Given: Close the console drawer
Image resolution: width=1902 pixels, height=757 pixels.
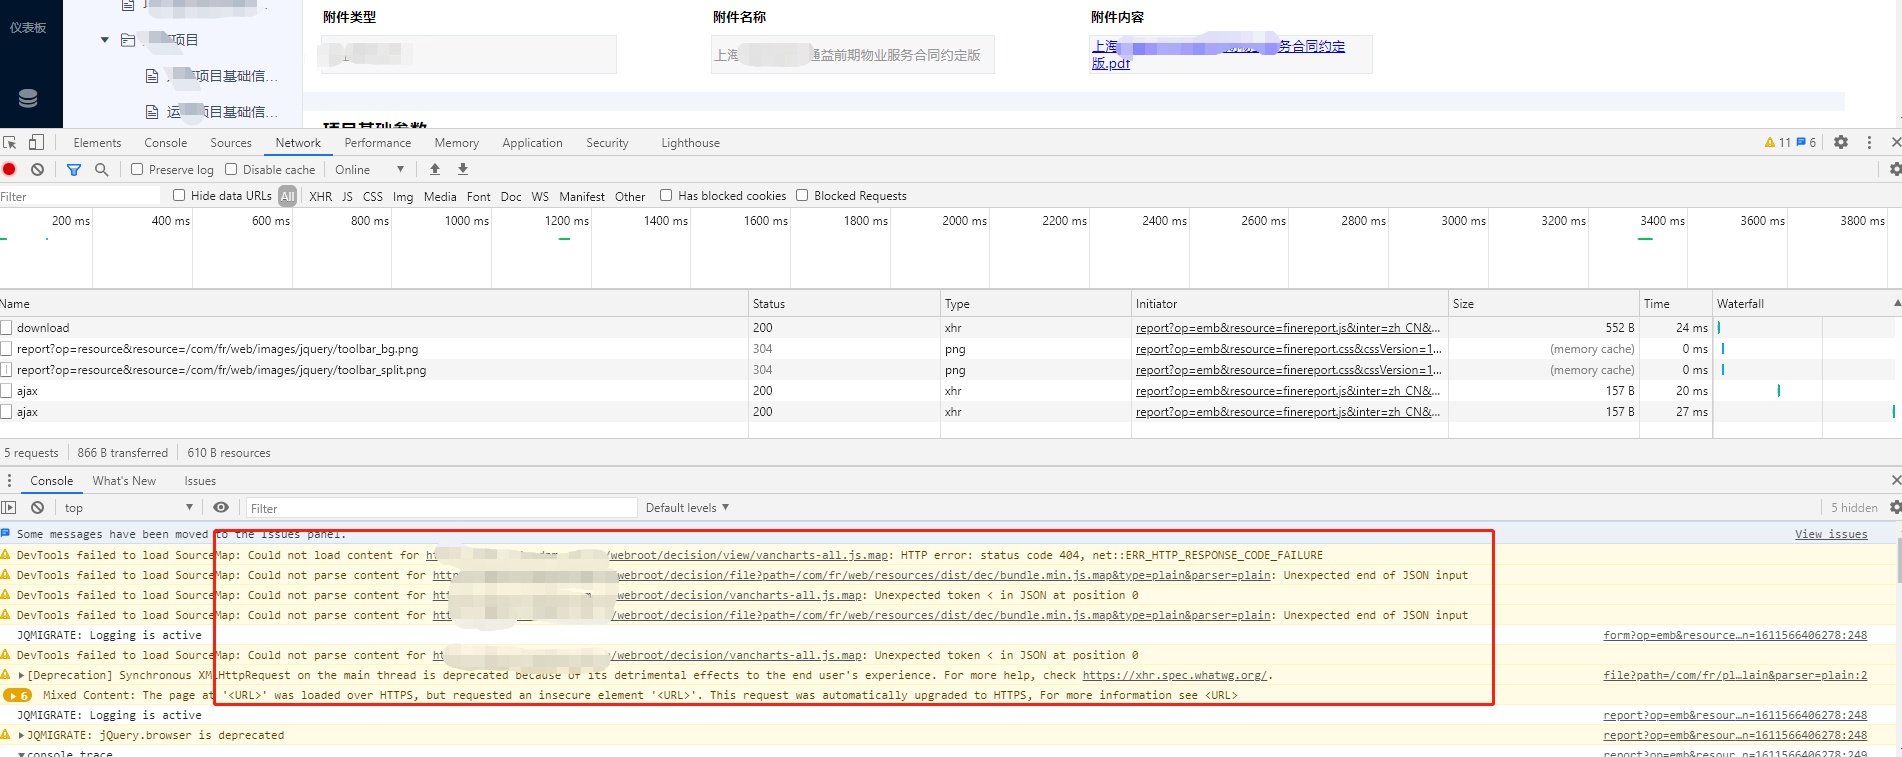Looking at the screenshot, I should [1895, 480].
